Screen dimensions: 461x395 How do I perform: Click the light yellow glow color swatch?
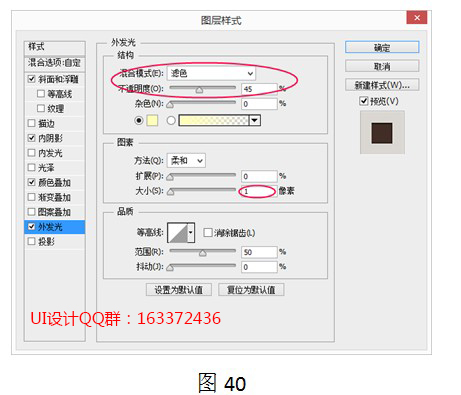[x=152, y=120]
